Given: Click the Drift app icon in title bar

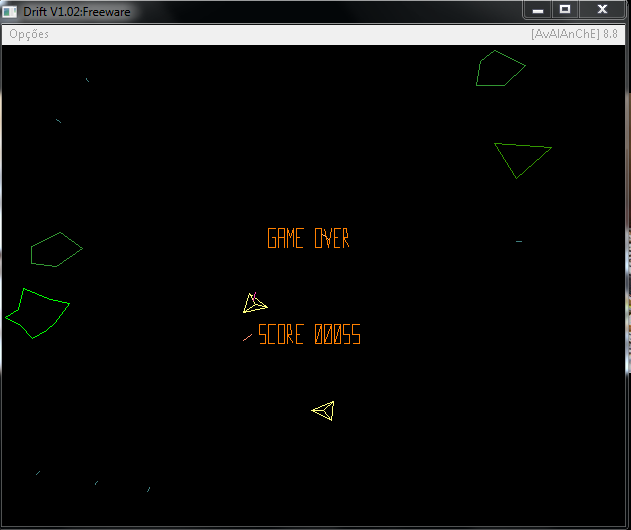Looking at the screenshot, I should [x=9, y=12].
